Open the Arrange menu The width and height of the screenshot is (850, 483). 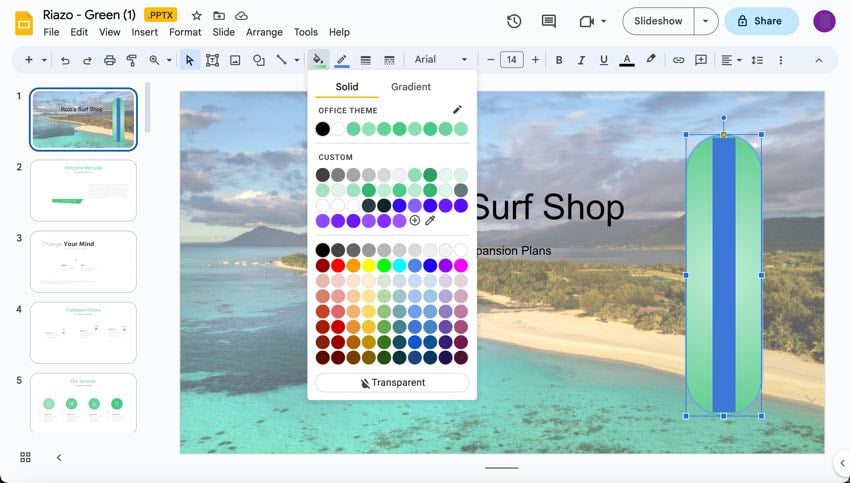click(264, 32)
